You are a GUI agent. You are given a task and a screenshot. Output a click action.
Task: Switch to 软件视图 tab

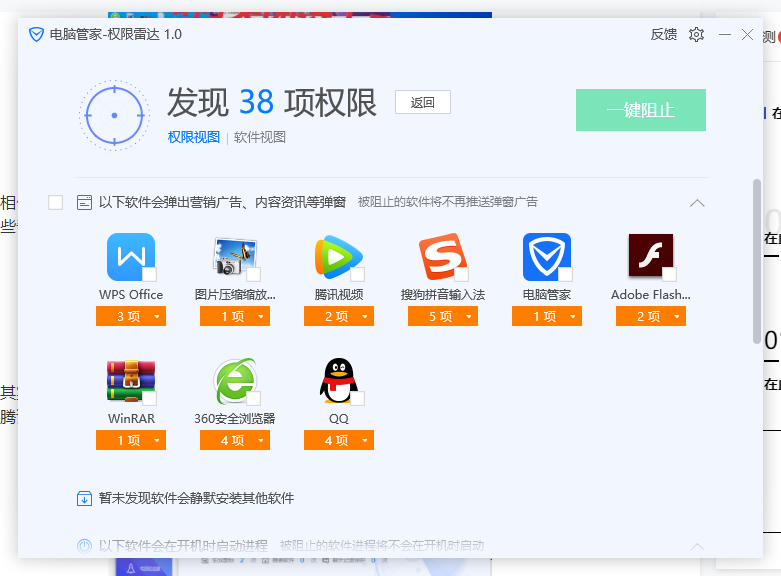coord(260,137)
